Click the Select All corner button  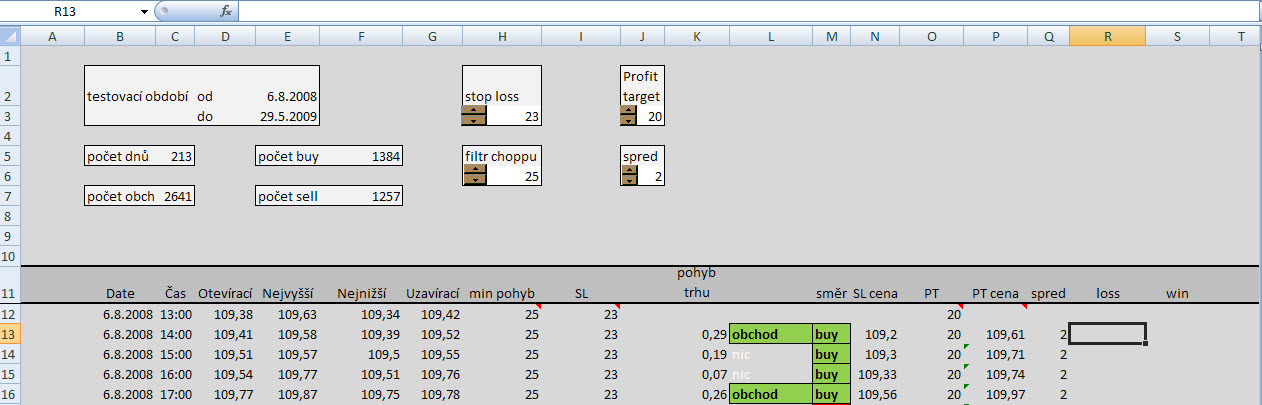(10, 36)
